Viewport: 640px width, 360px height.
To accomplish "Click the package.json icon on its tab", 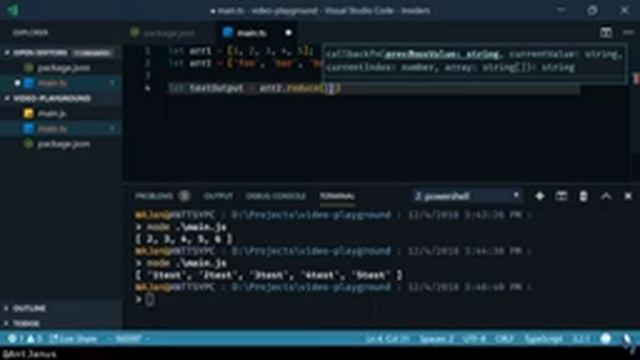I will (135, 33).
